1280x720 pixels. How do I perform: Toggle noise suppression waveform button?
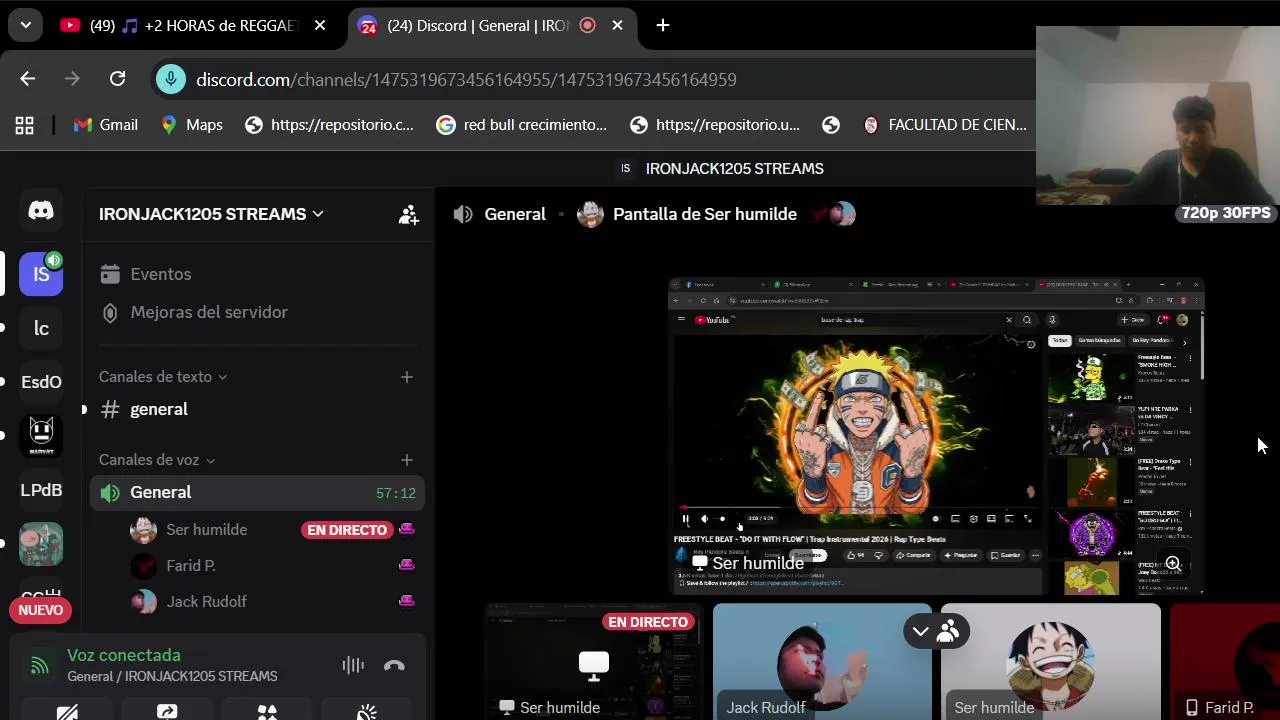pos(353,665)
